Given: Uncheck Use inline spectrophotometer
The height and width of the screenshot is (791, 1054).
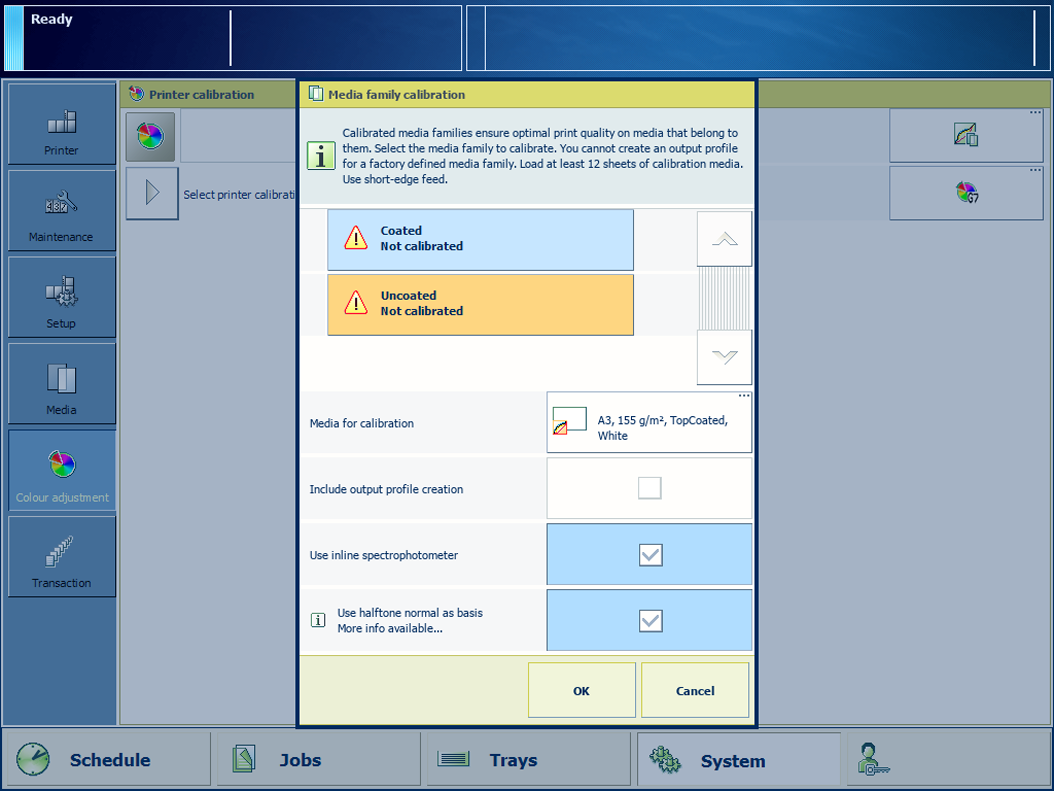Looking at the screenshot, I should pyautogui.click(x=650, y=555).
